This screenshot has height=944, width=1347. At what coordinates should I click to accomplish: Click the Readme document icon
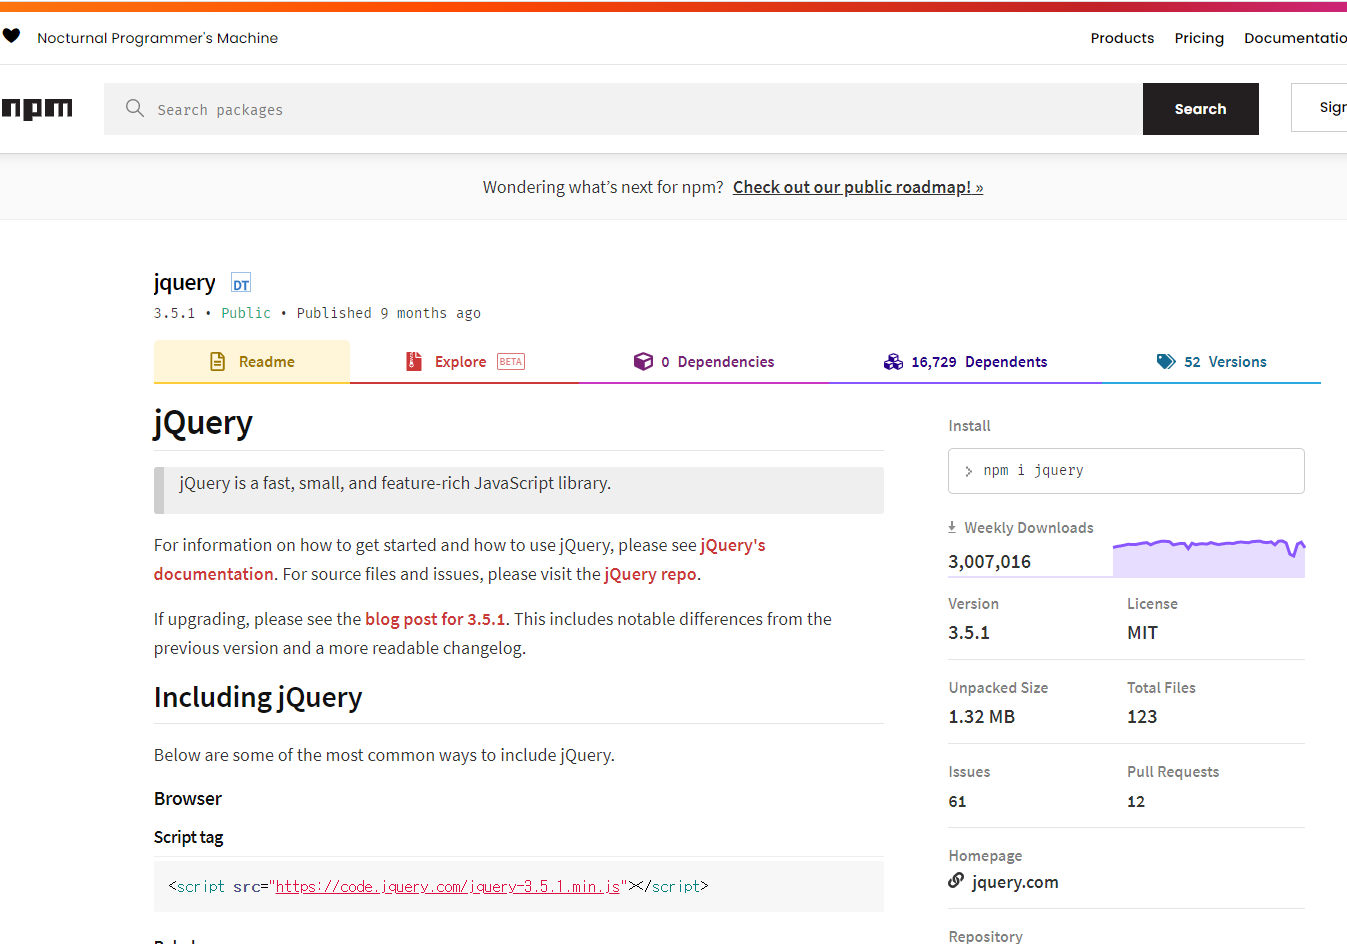click(217, 362)
